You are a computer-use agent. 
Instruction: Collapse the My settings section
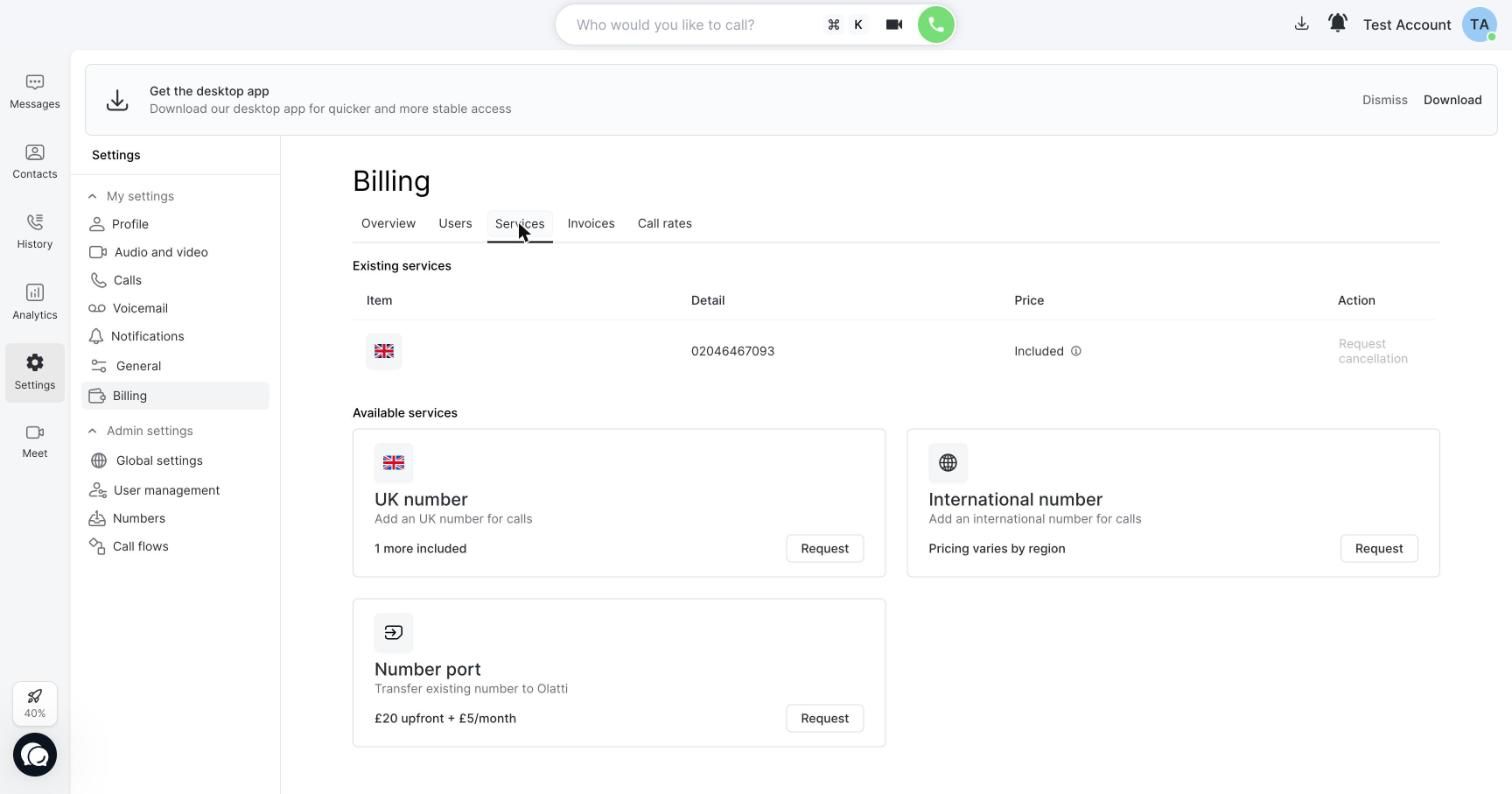[x=92, y=196]
